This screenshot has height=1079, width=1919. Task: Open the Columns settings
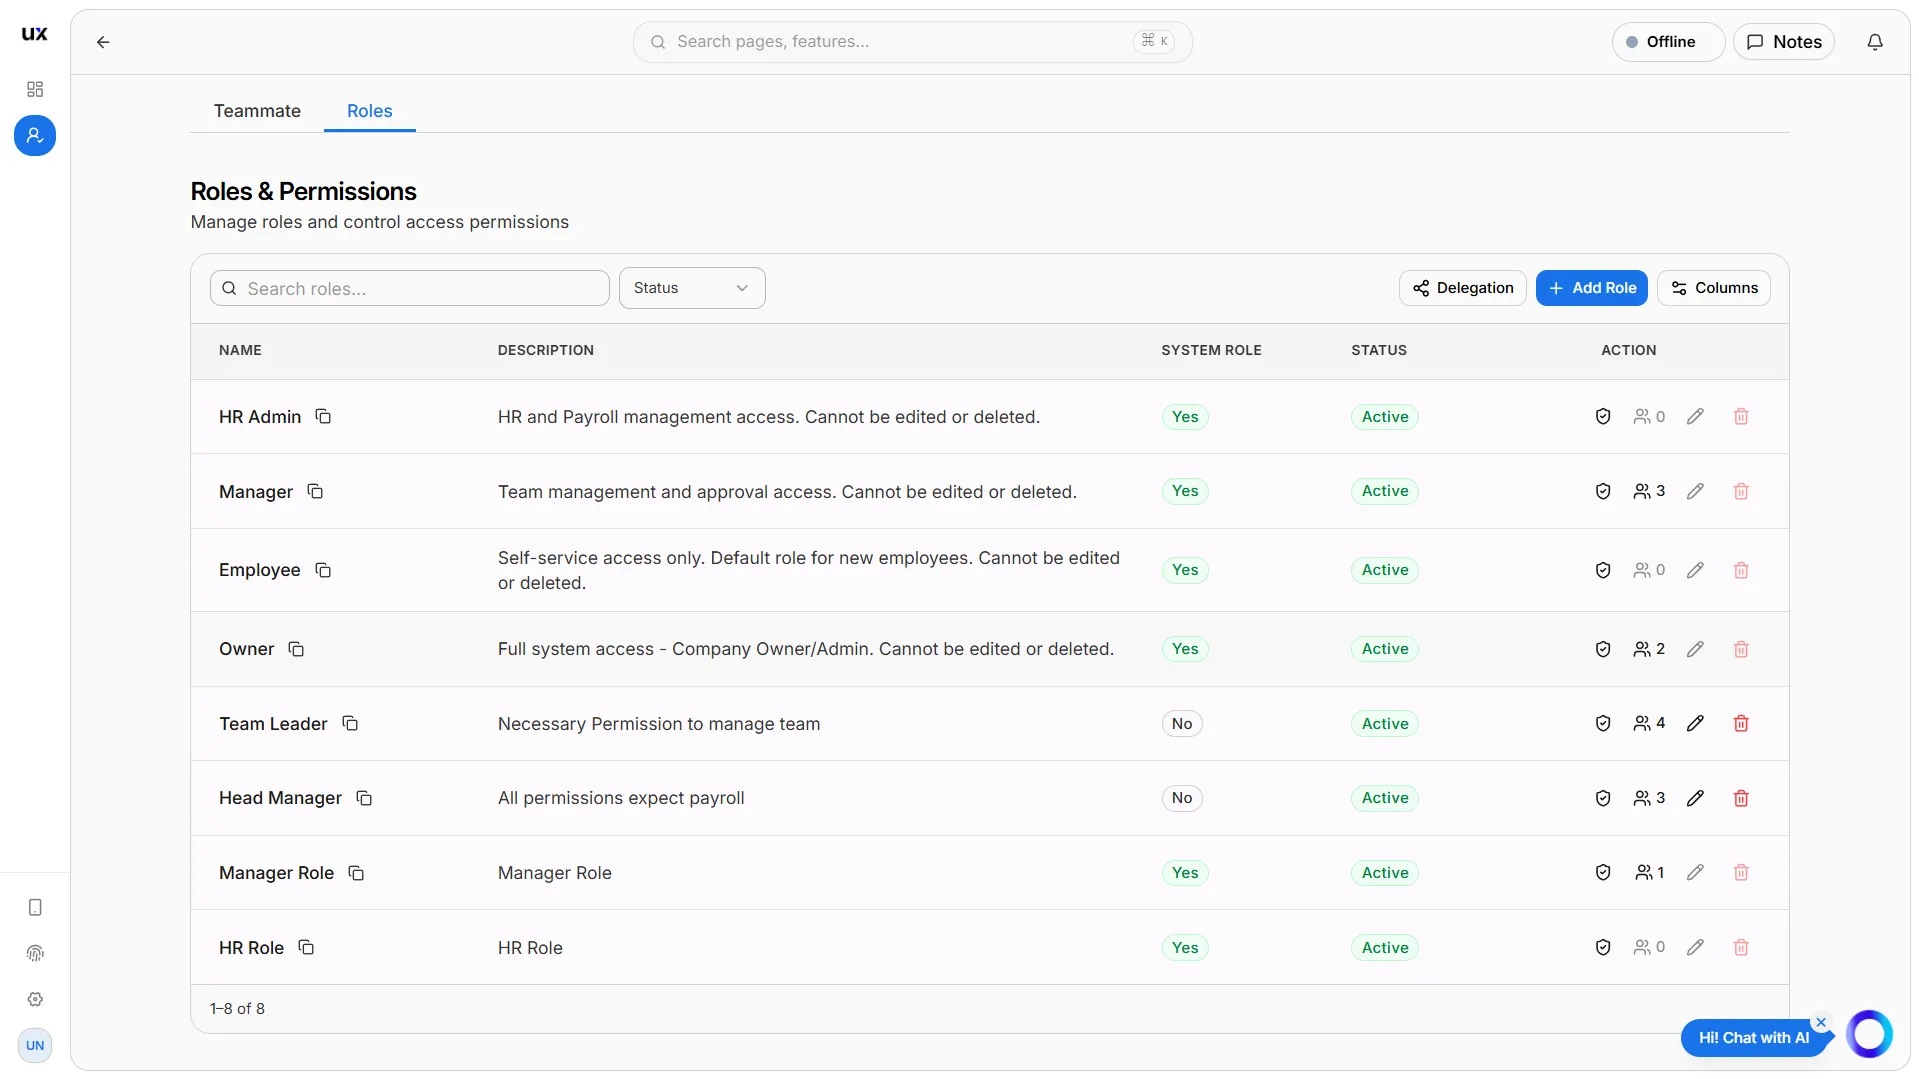point(1714,288)
